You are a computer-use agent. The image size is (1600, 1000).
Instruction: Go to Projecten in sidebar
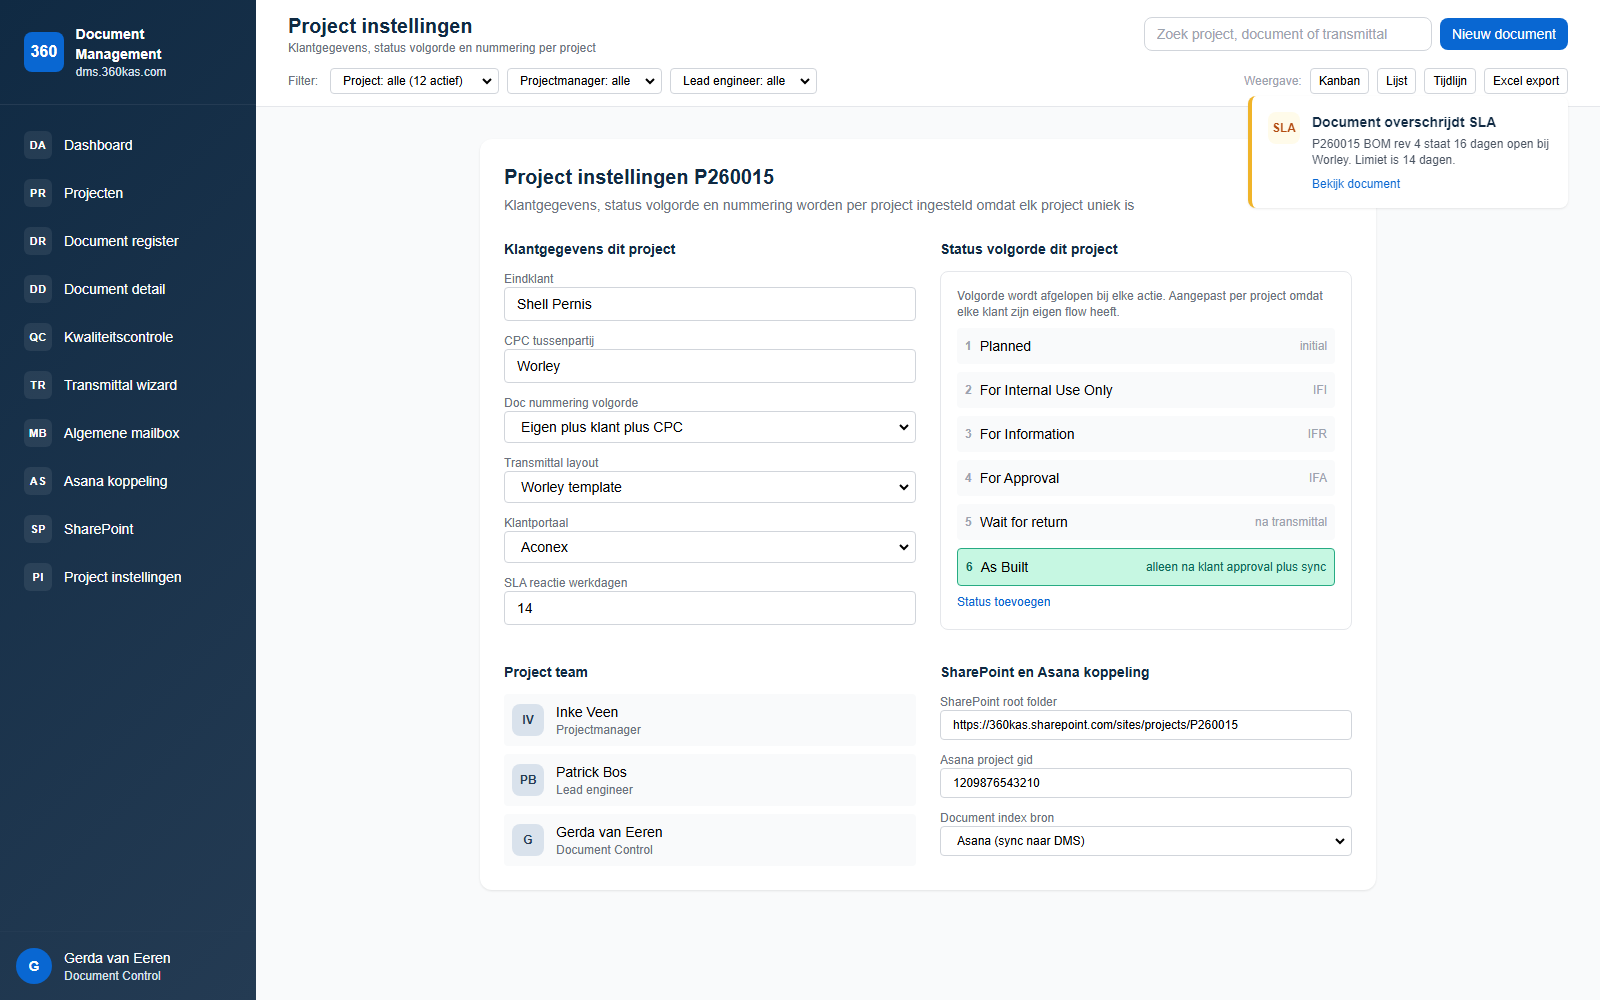point(128,193)
